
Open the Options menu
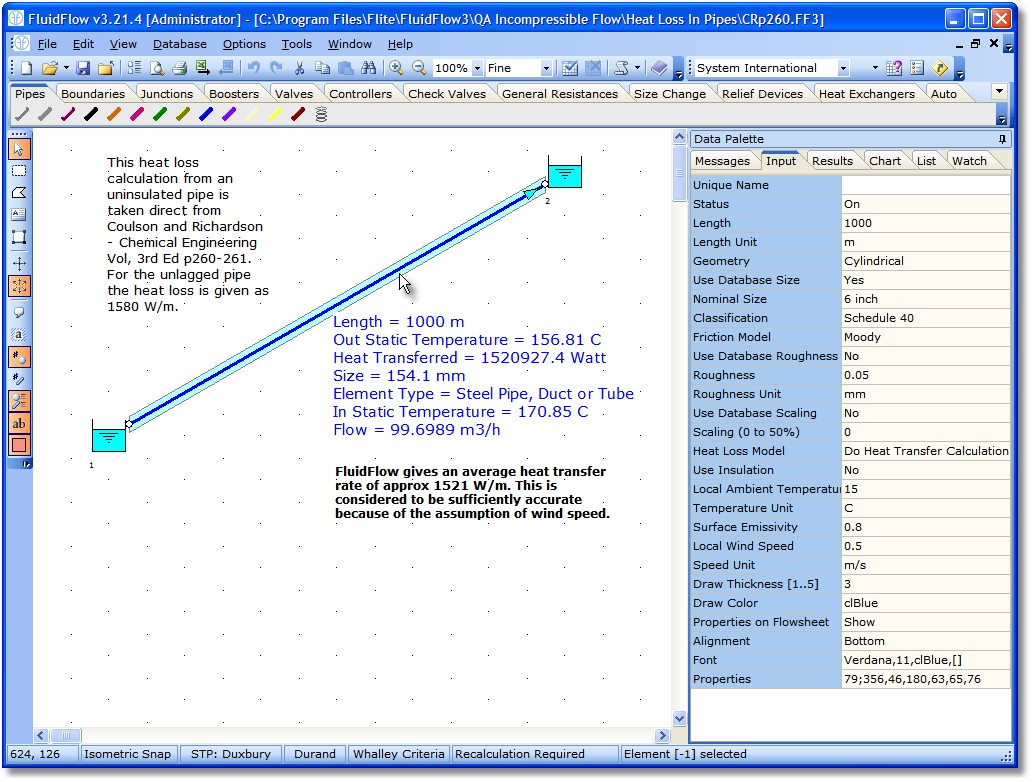point(244,44)
